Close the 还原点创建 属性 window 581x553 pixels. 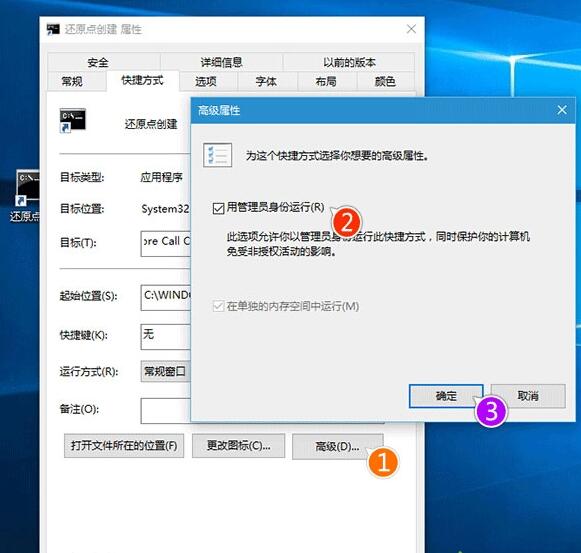click(x=411, y=29)
